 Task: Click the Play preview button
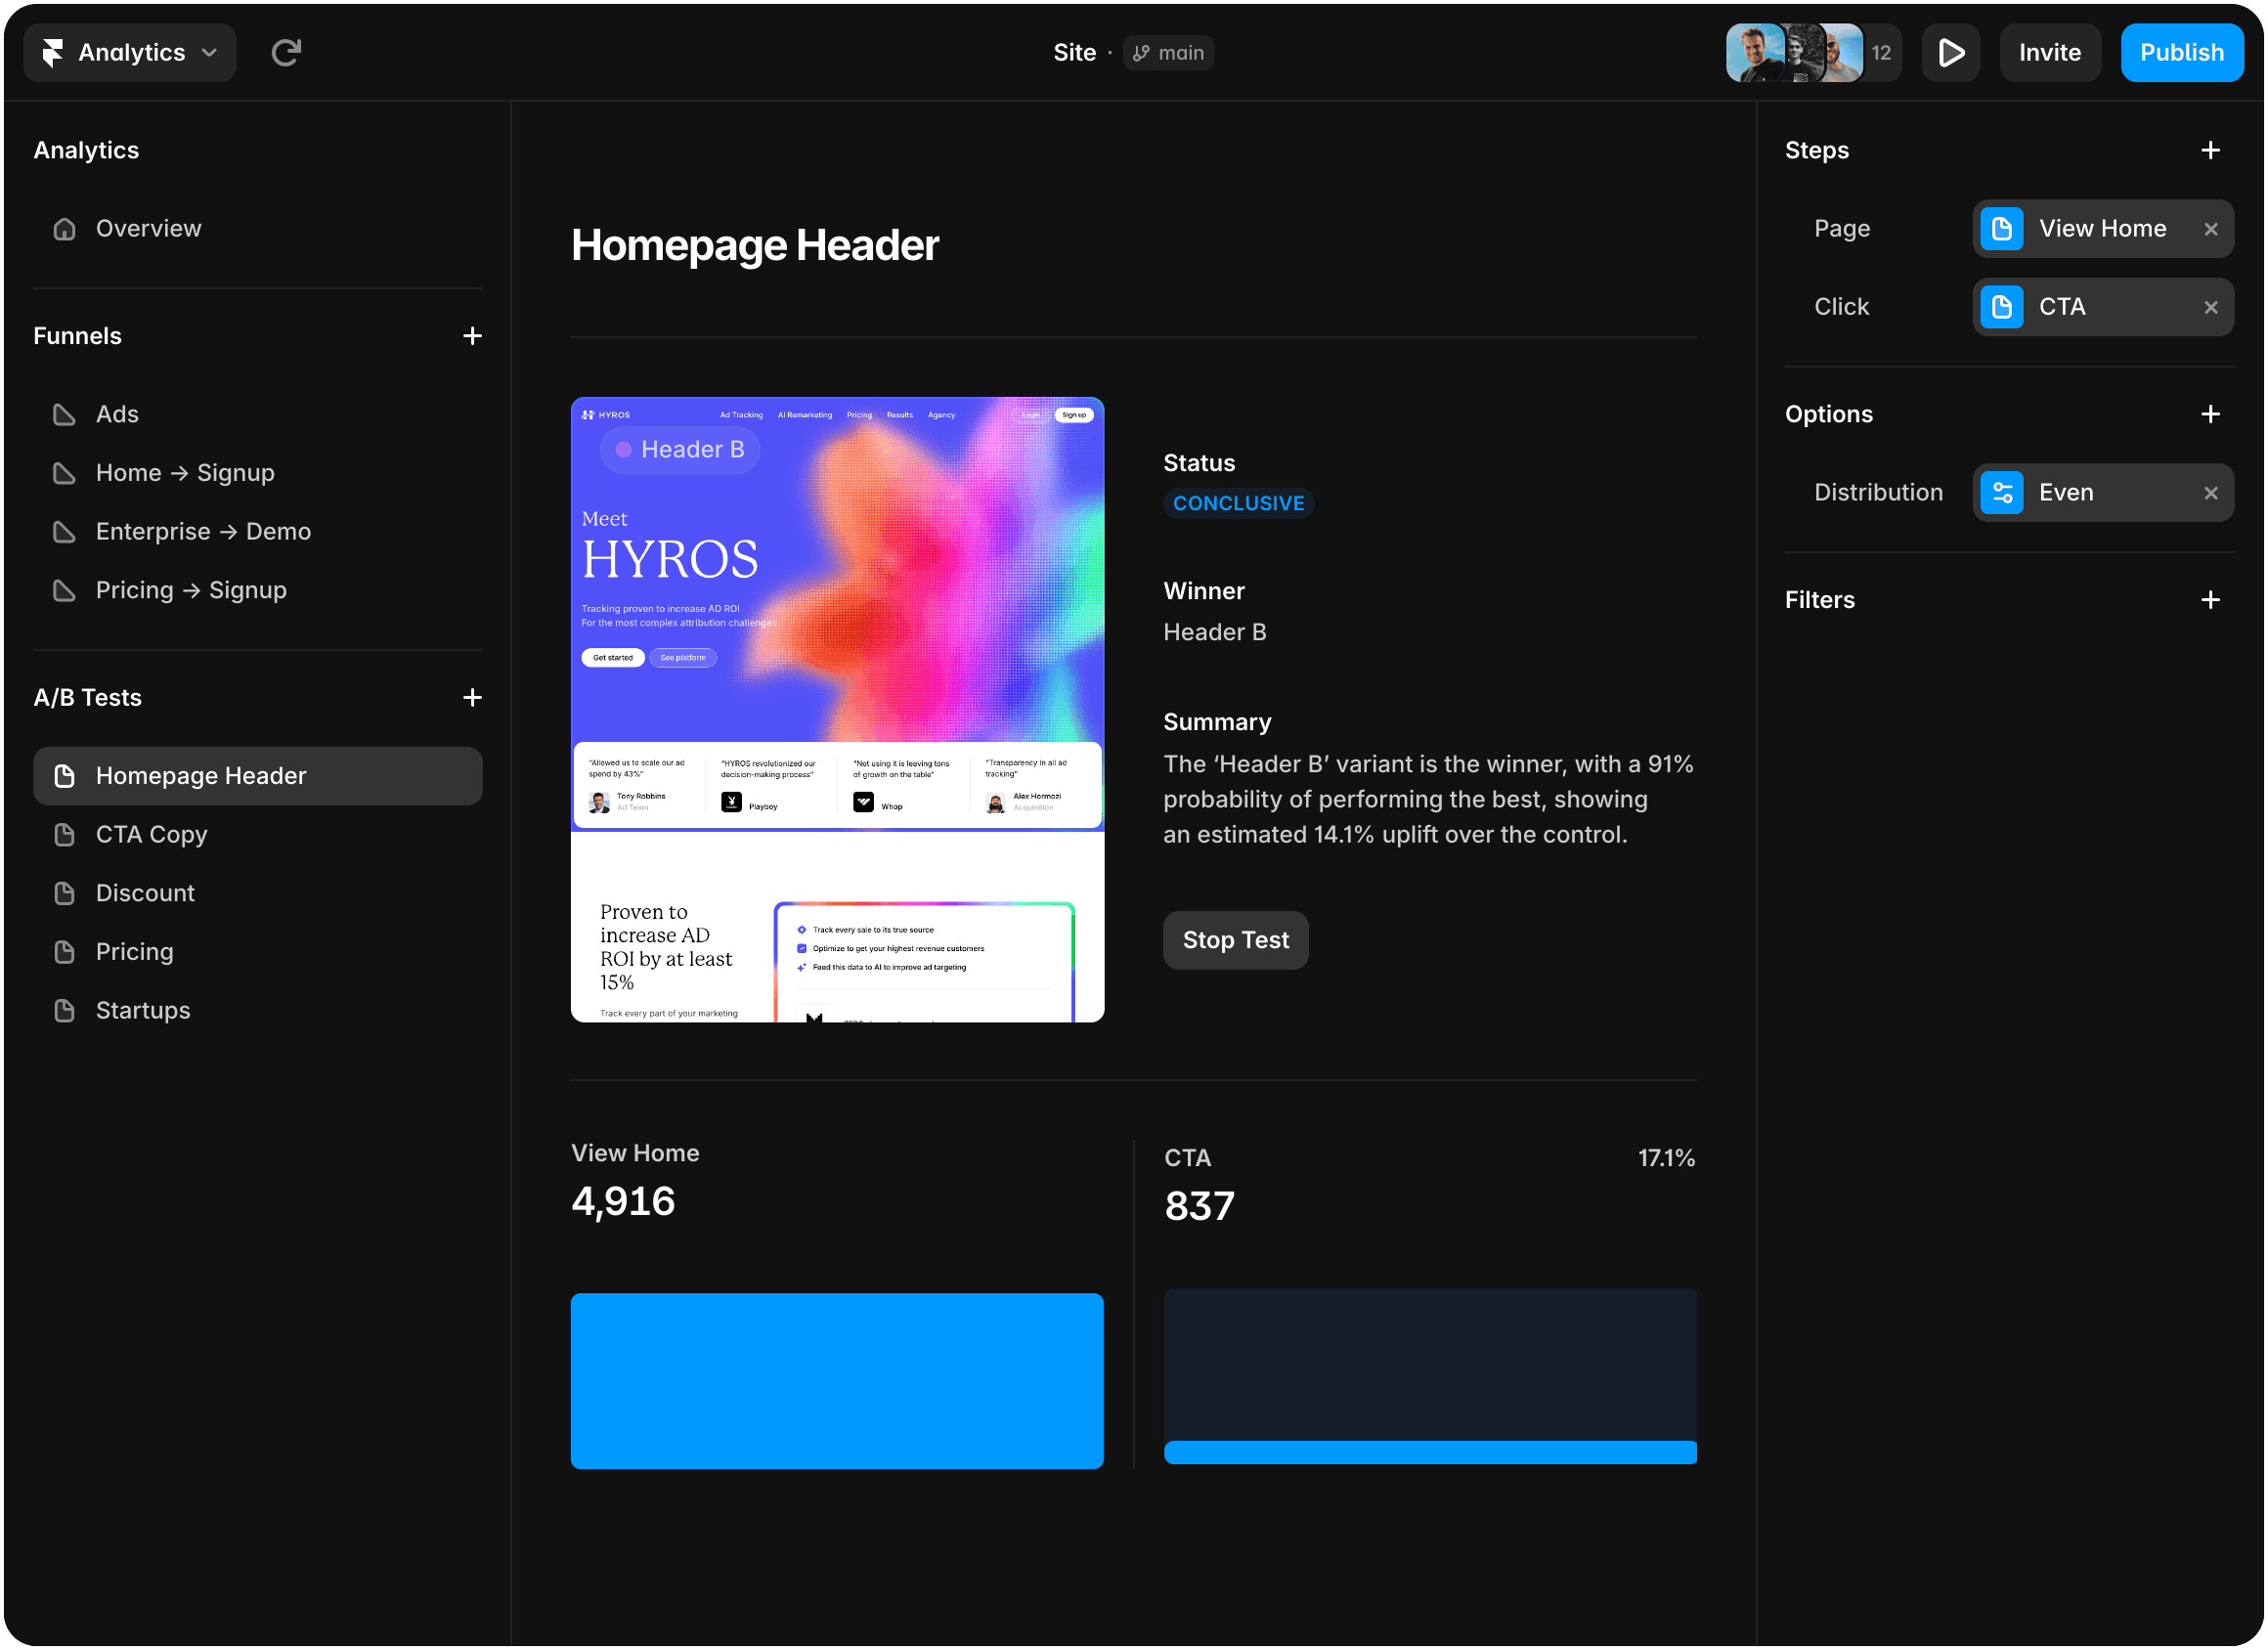point(1950,53)
